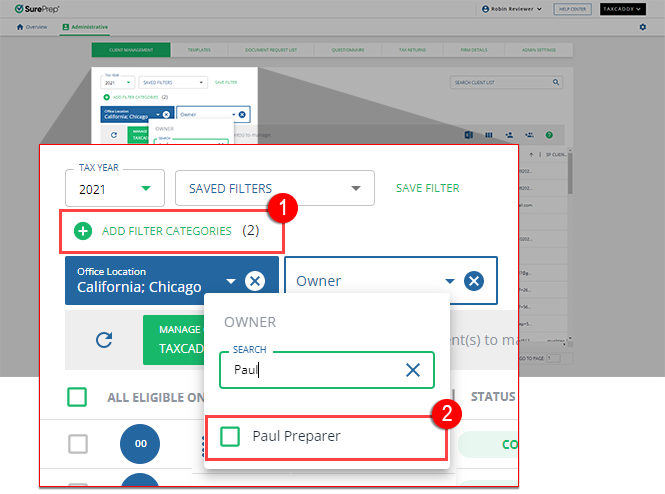The height and width of the screenshot is (494, 665).
Task: Open the Admin Settings tab
Action: point(539,50)
